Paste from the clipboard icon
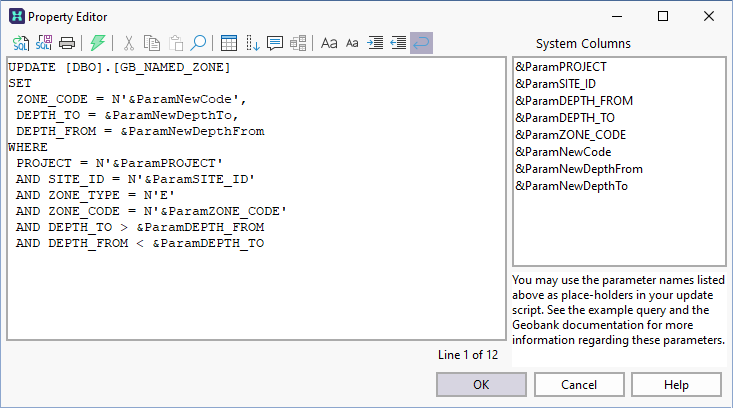733x408 pixels. tap(176, 43)
